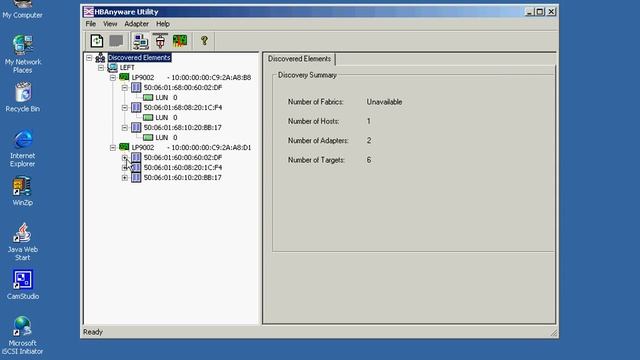Viewport: 640px width, 360px height.
Task: Select LP9002 adapter 10:00:00:00:C9:2A:A8:B8
Action: (191, 78)
